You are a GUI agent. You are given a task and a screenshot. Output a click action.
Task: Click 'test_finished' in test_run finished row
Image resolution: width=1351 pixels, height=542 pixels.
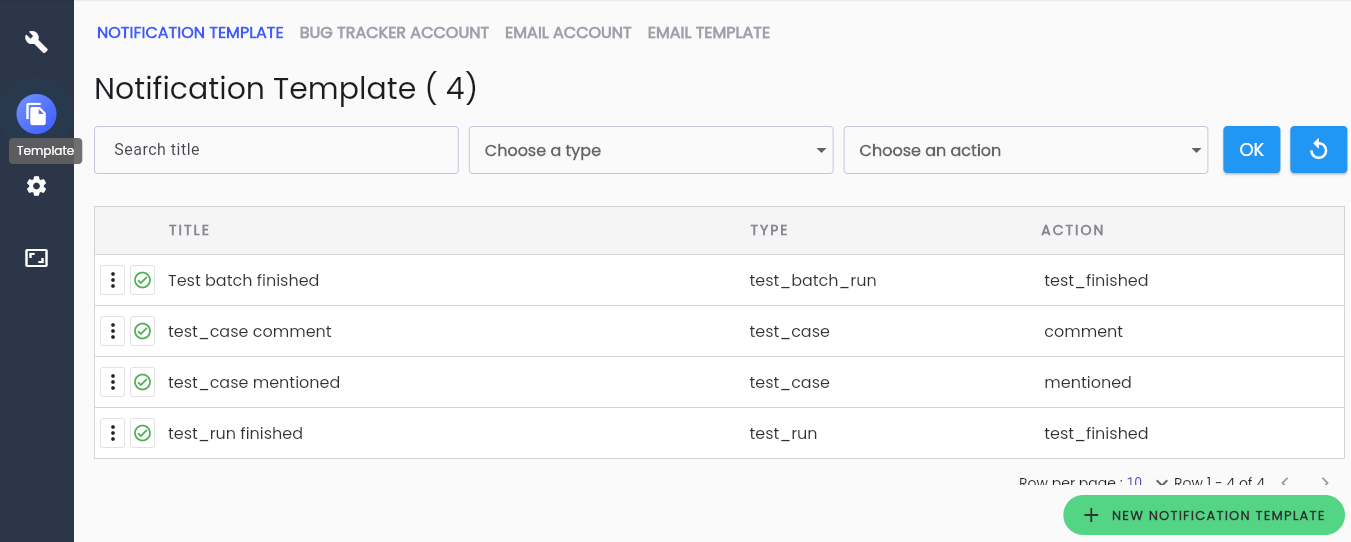1096,434
